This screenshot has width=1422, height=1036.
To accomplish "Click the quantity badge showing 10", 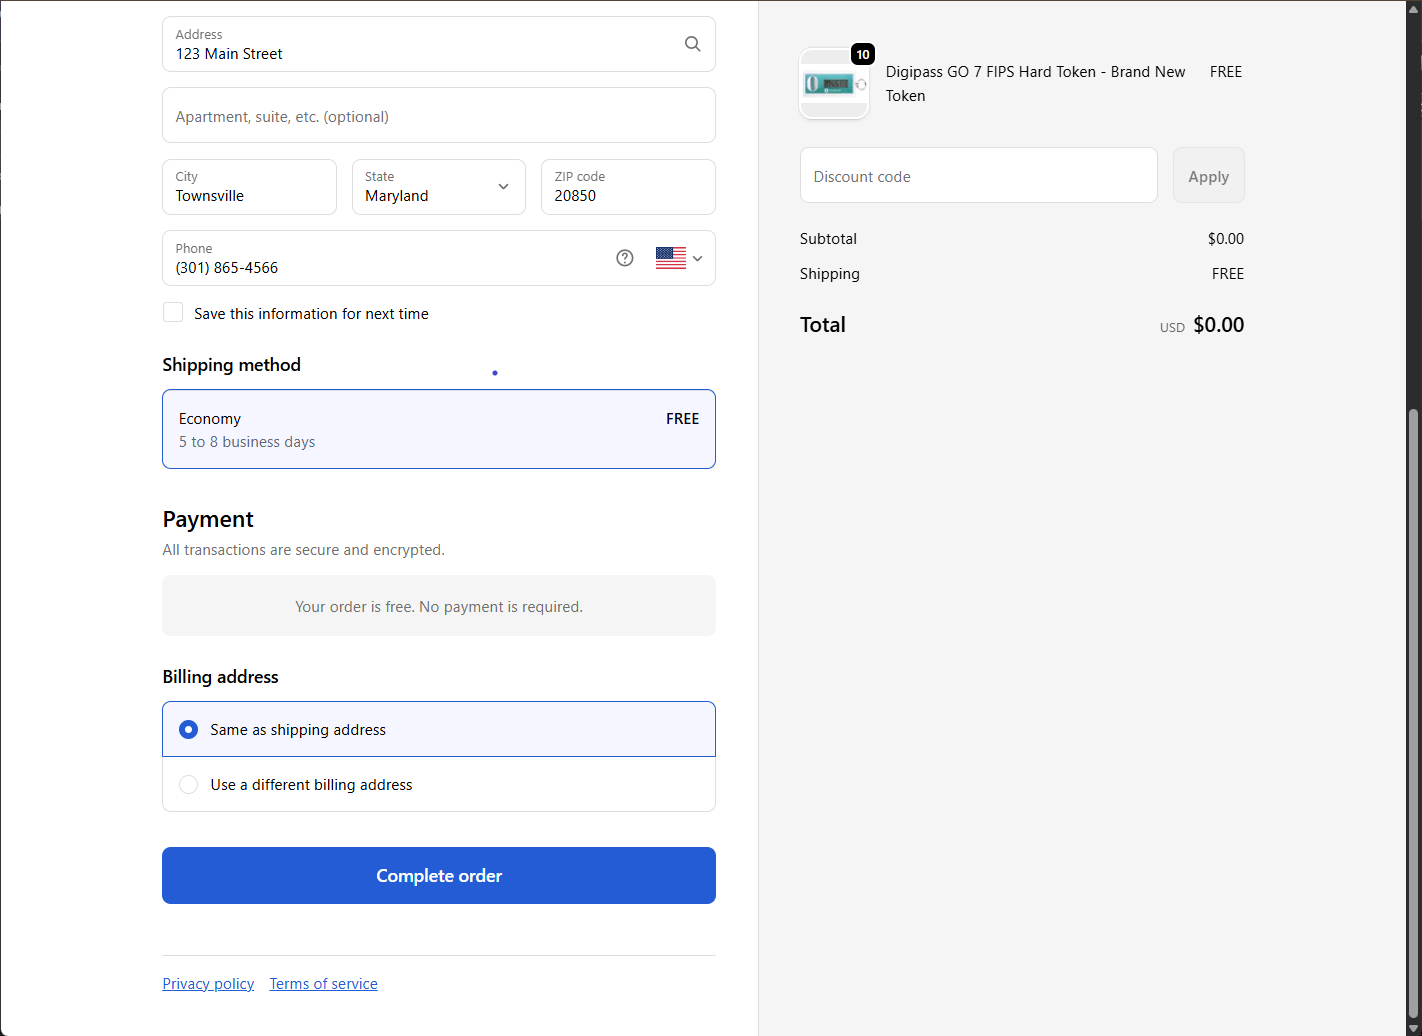I will pyautogui.click(x=863, y=55).
